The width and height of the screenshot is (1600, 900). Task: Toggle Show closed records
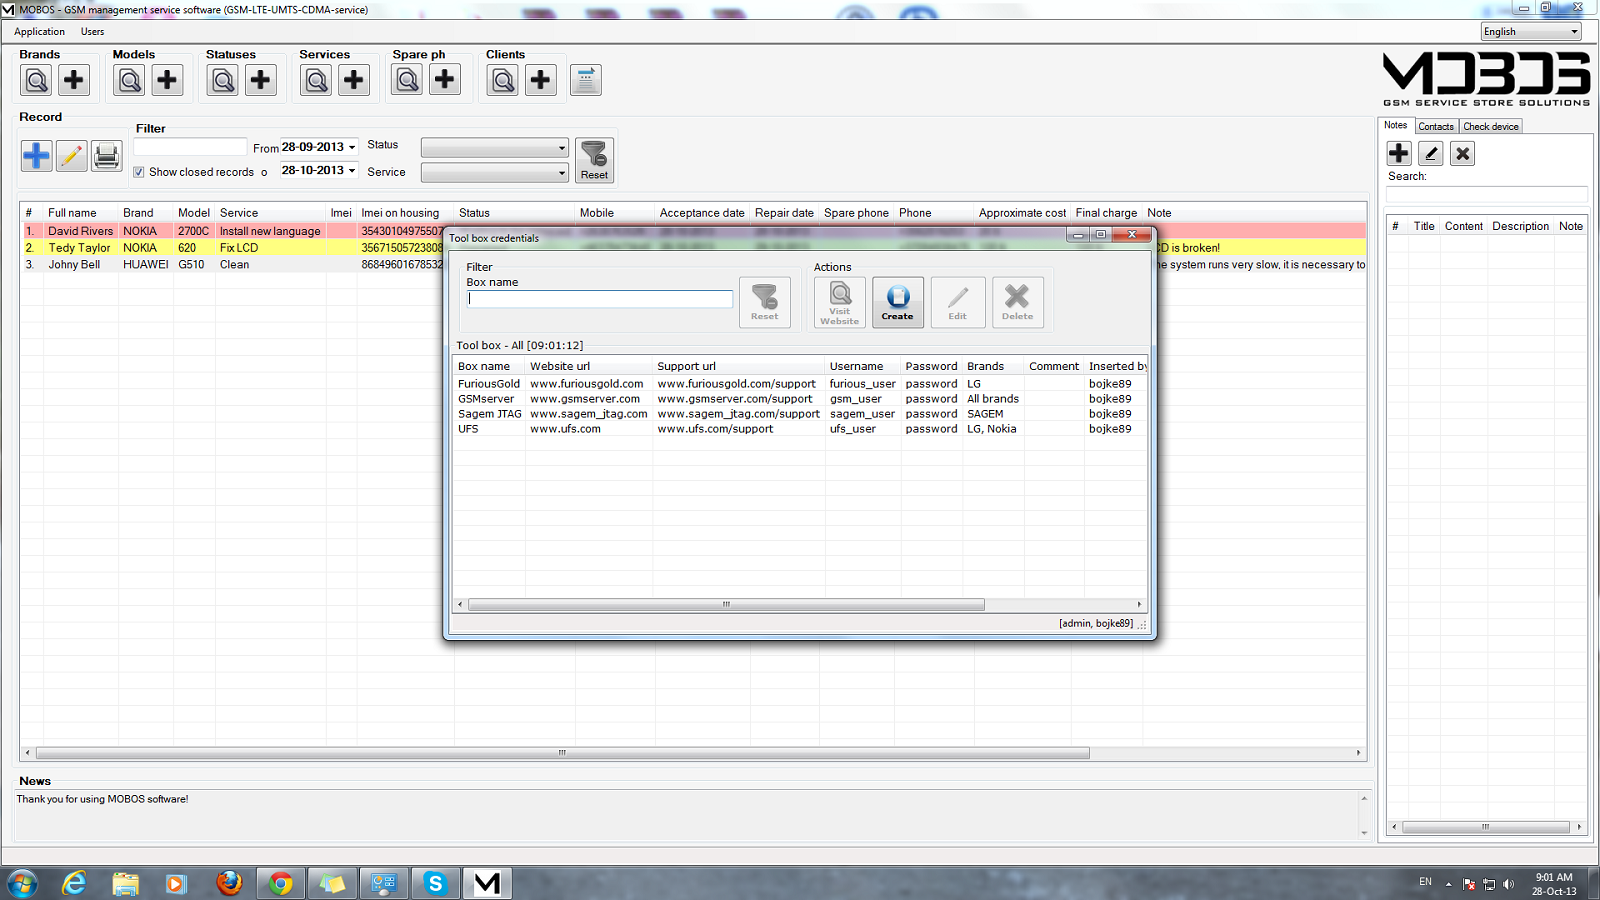tap(140, 171)
